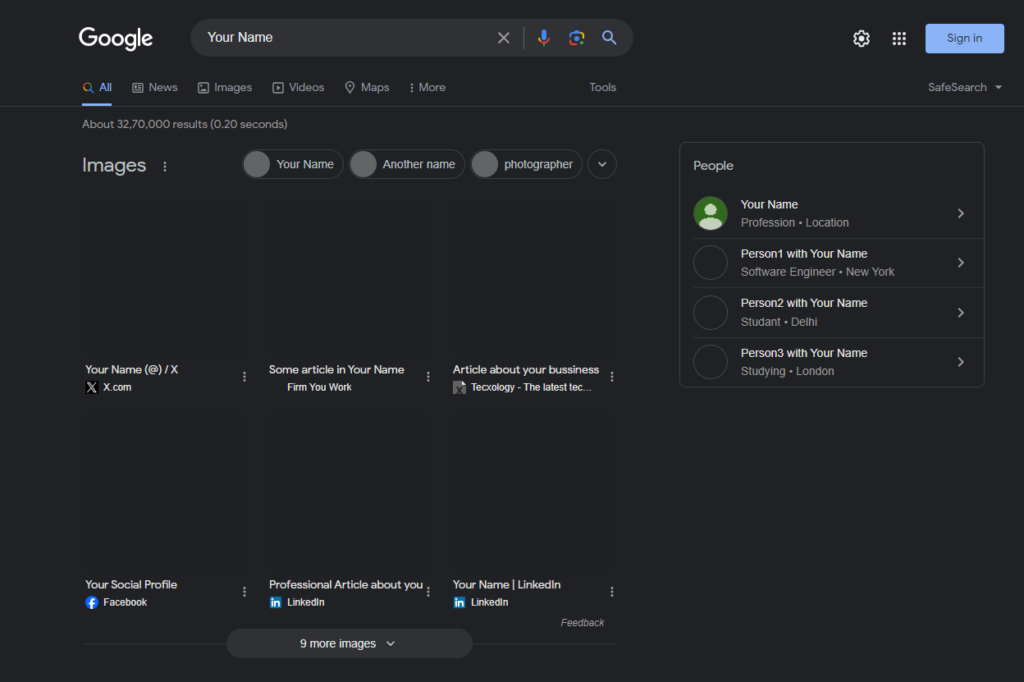Open 'Article about your bussiness' result
This screenshot has width=1024, height=682.
526,370
